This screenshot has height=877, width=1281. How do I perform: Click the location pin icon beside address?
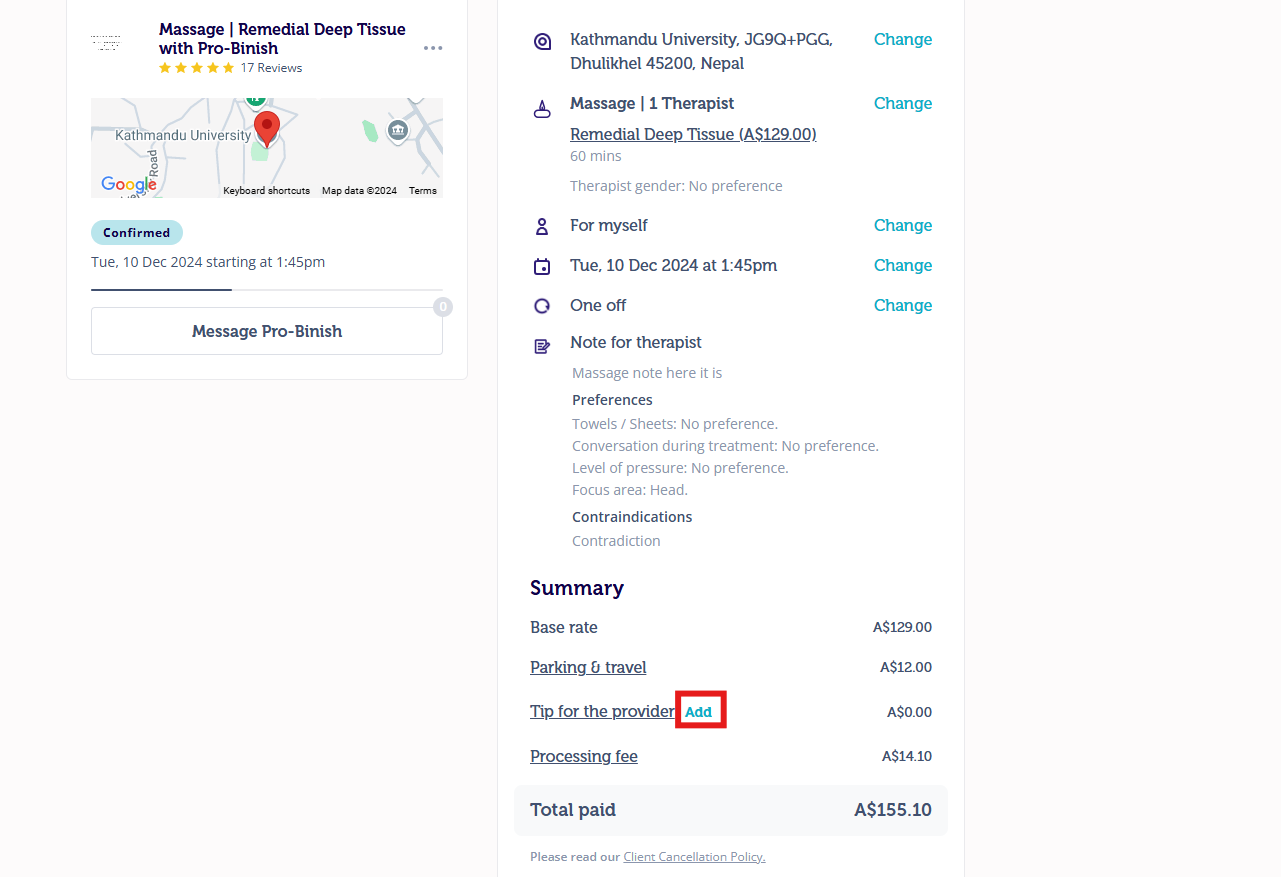[x=542, y=41]
